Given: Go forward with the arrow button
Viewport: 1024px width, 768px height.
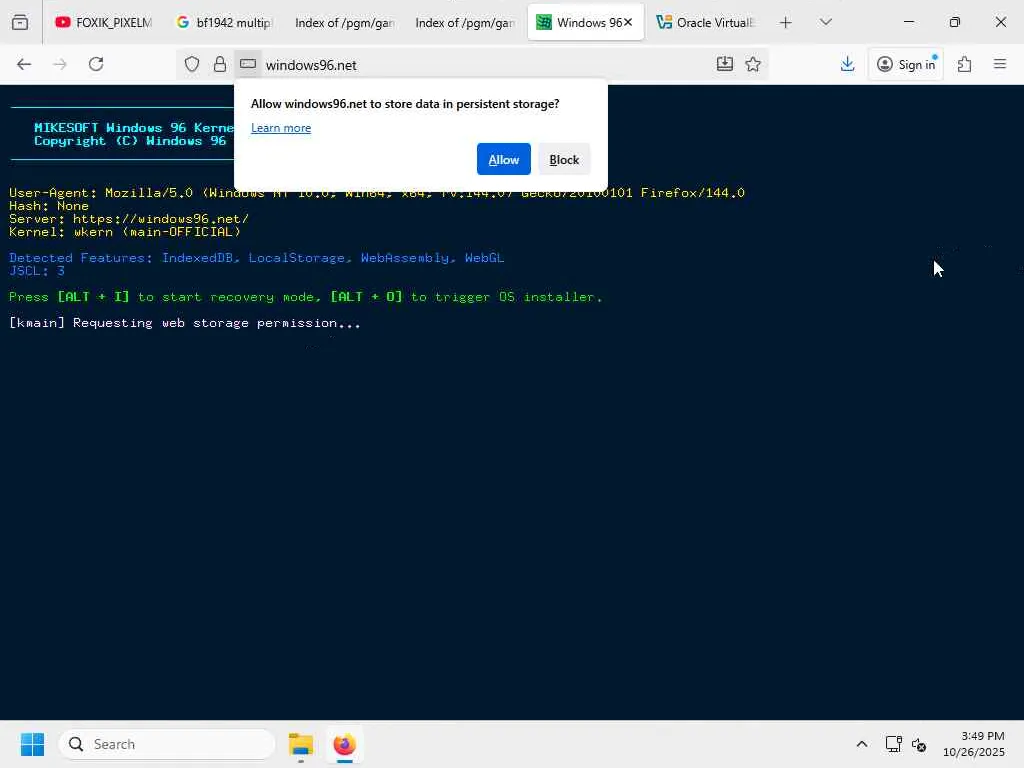Looking at the screenshot, I should click(x=60, y=64).
